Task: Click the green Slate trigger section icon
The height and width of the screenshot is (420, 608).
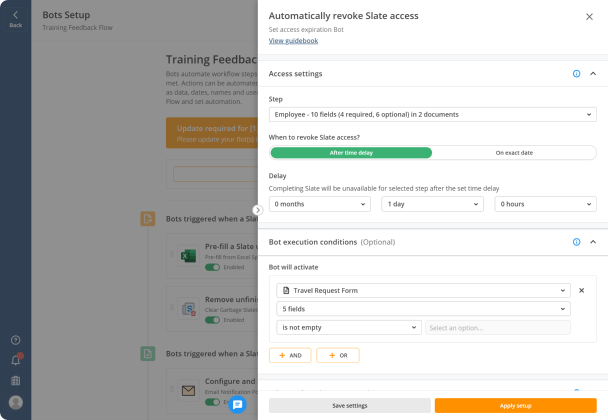Action: point(148,353)
